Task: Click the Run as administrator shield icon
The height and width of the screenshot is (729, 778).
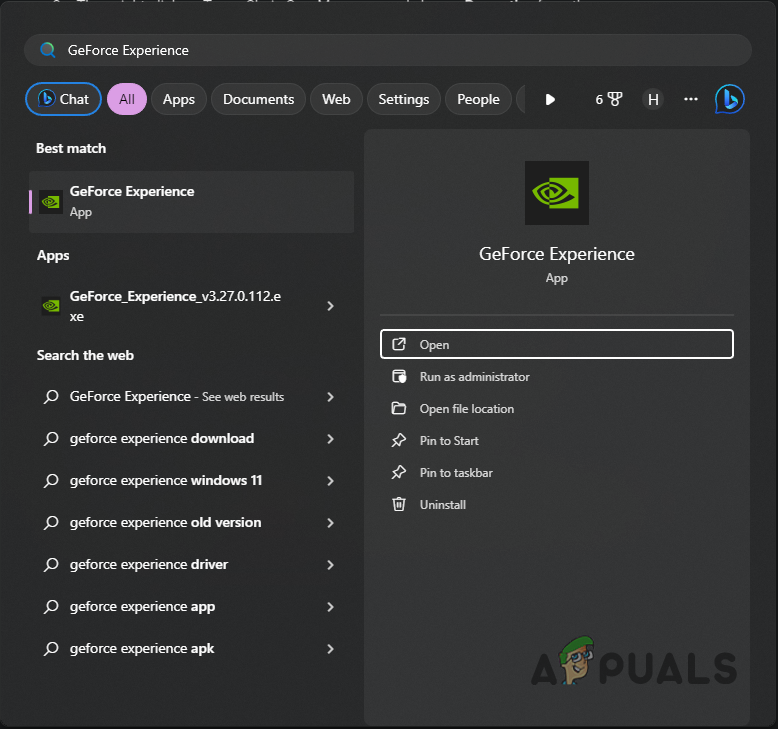Action: (399, 377)
